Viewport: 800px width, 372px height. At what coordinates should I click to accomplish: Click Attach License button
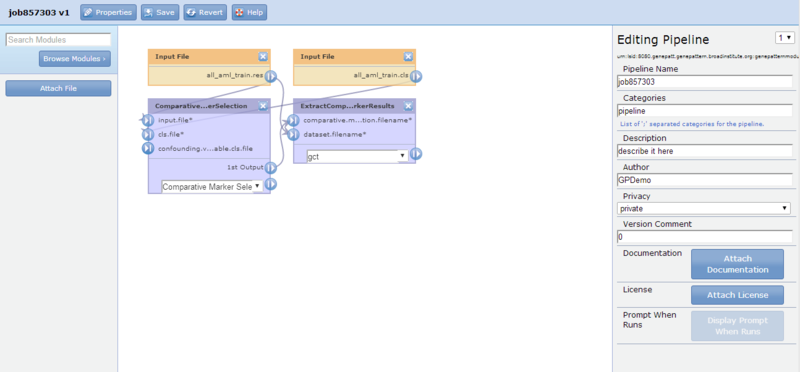coord(737,295)
